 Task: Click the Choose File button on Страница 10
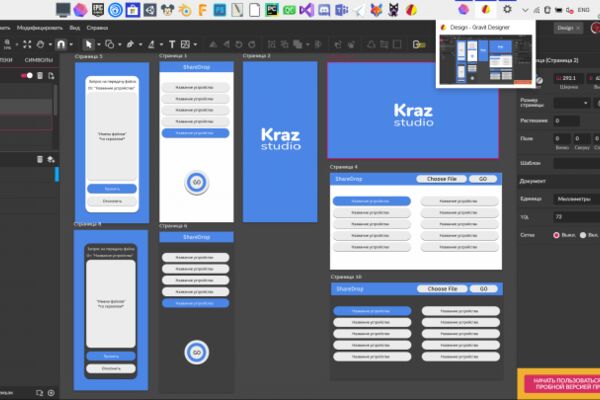[x=442, y=289]
